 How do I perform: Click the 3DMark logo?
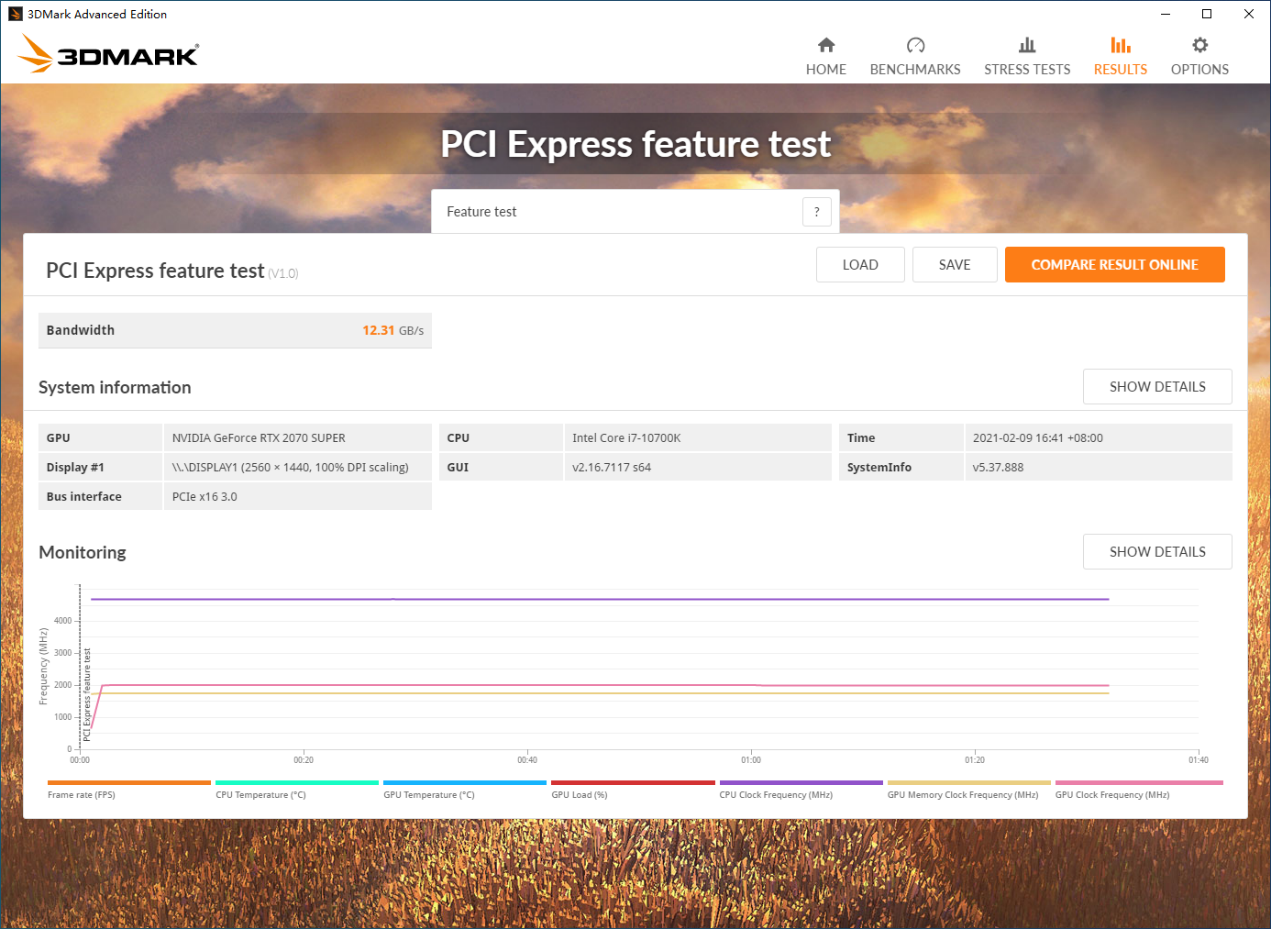coord(108,54)
